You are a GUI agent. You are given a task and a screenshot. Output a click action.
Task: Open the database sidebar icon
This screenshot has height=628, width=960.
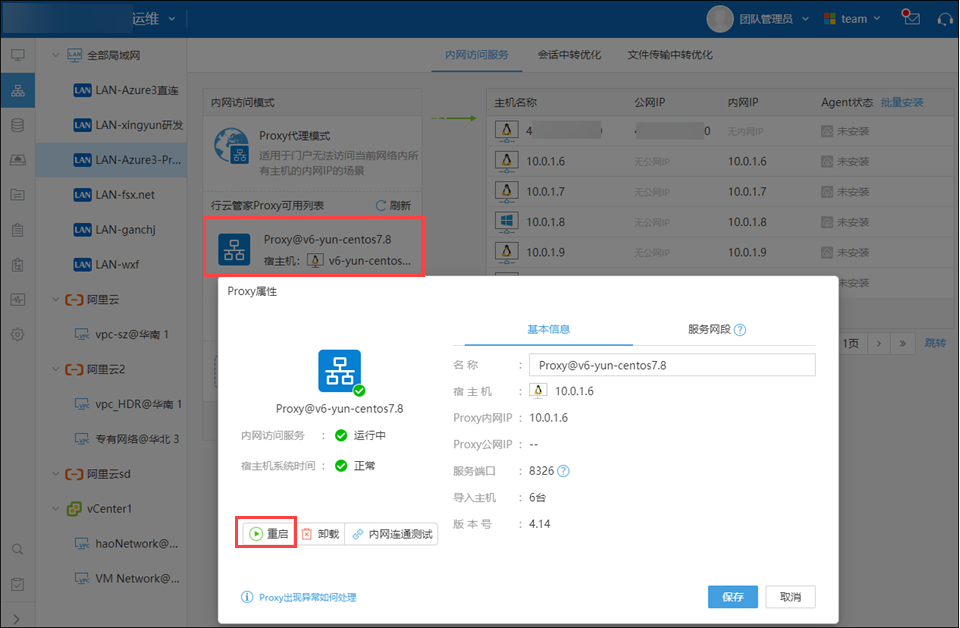click(17, 125)
